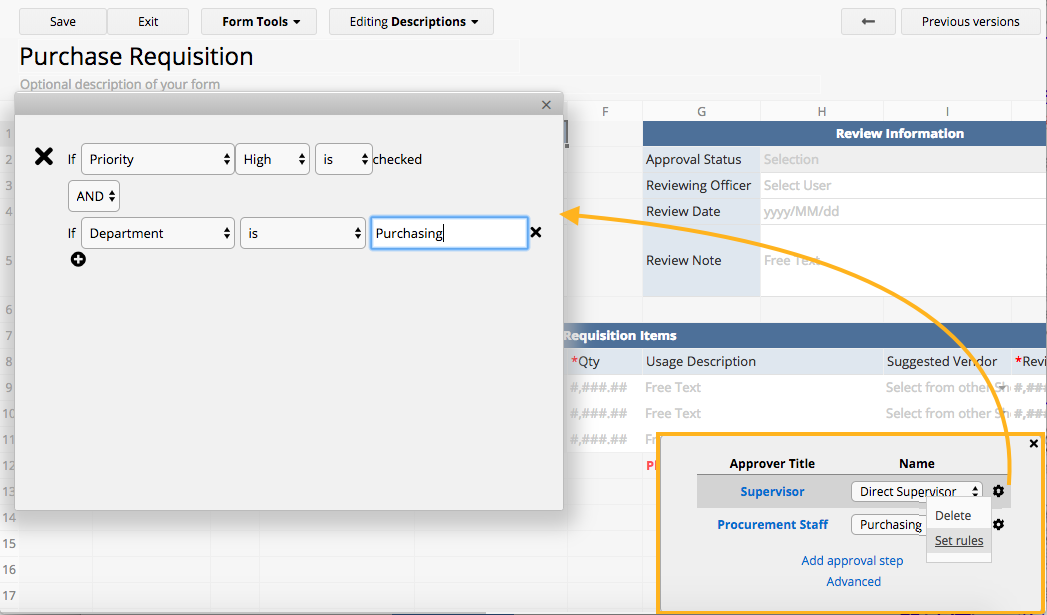This screenshot has width=1047, height=615.
Task: Delete the entire rule with large X icon
Action: [x=44, y=156]
